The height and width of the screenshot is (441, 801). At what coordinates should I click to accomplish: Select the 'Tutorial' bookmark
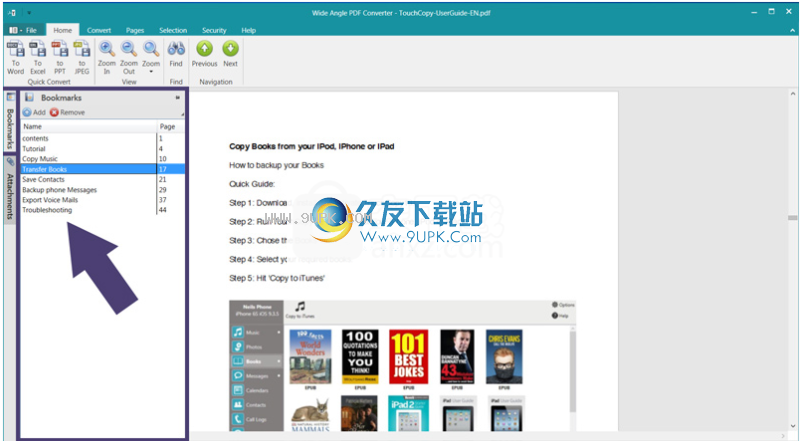pyautogui.click(x=34, y=149)
